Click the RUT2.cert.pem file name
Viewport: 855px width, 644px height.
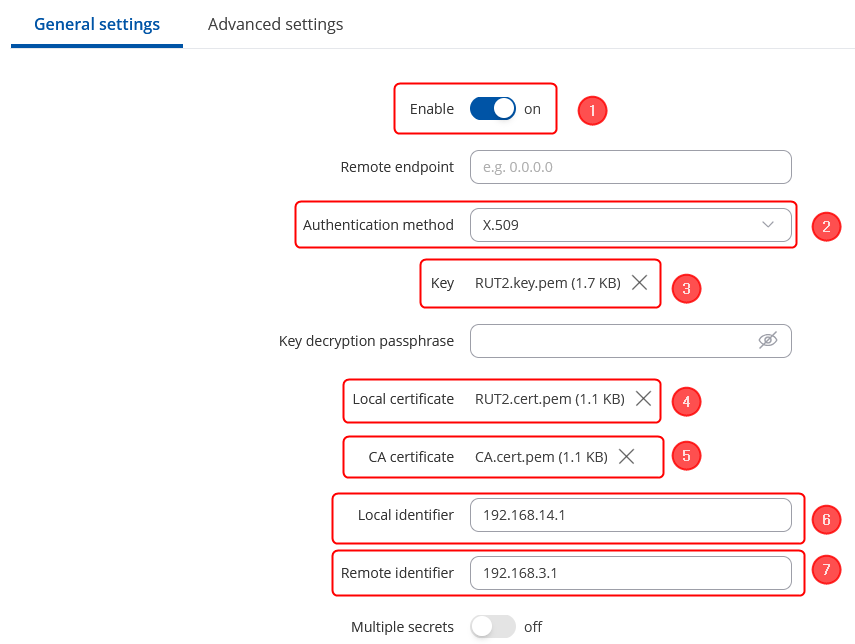tap(549, 399)
